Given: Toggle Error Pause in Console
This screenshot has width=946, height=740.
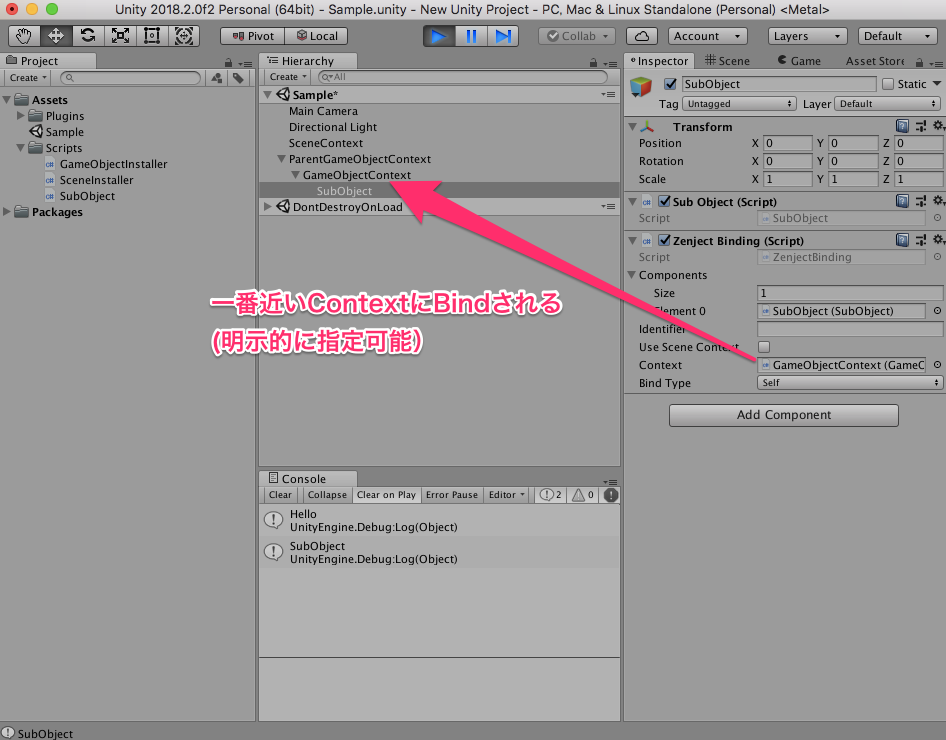Looking at the screenshot, I should click(451, 495).
